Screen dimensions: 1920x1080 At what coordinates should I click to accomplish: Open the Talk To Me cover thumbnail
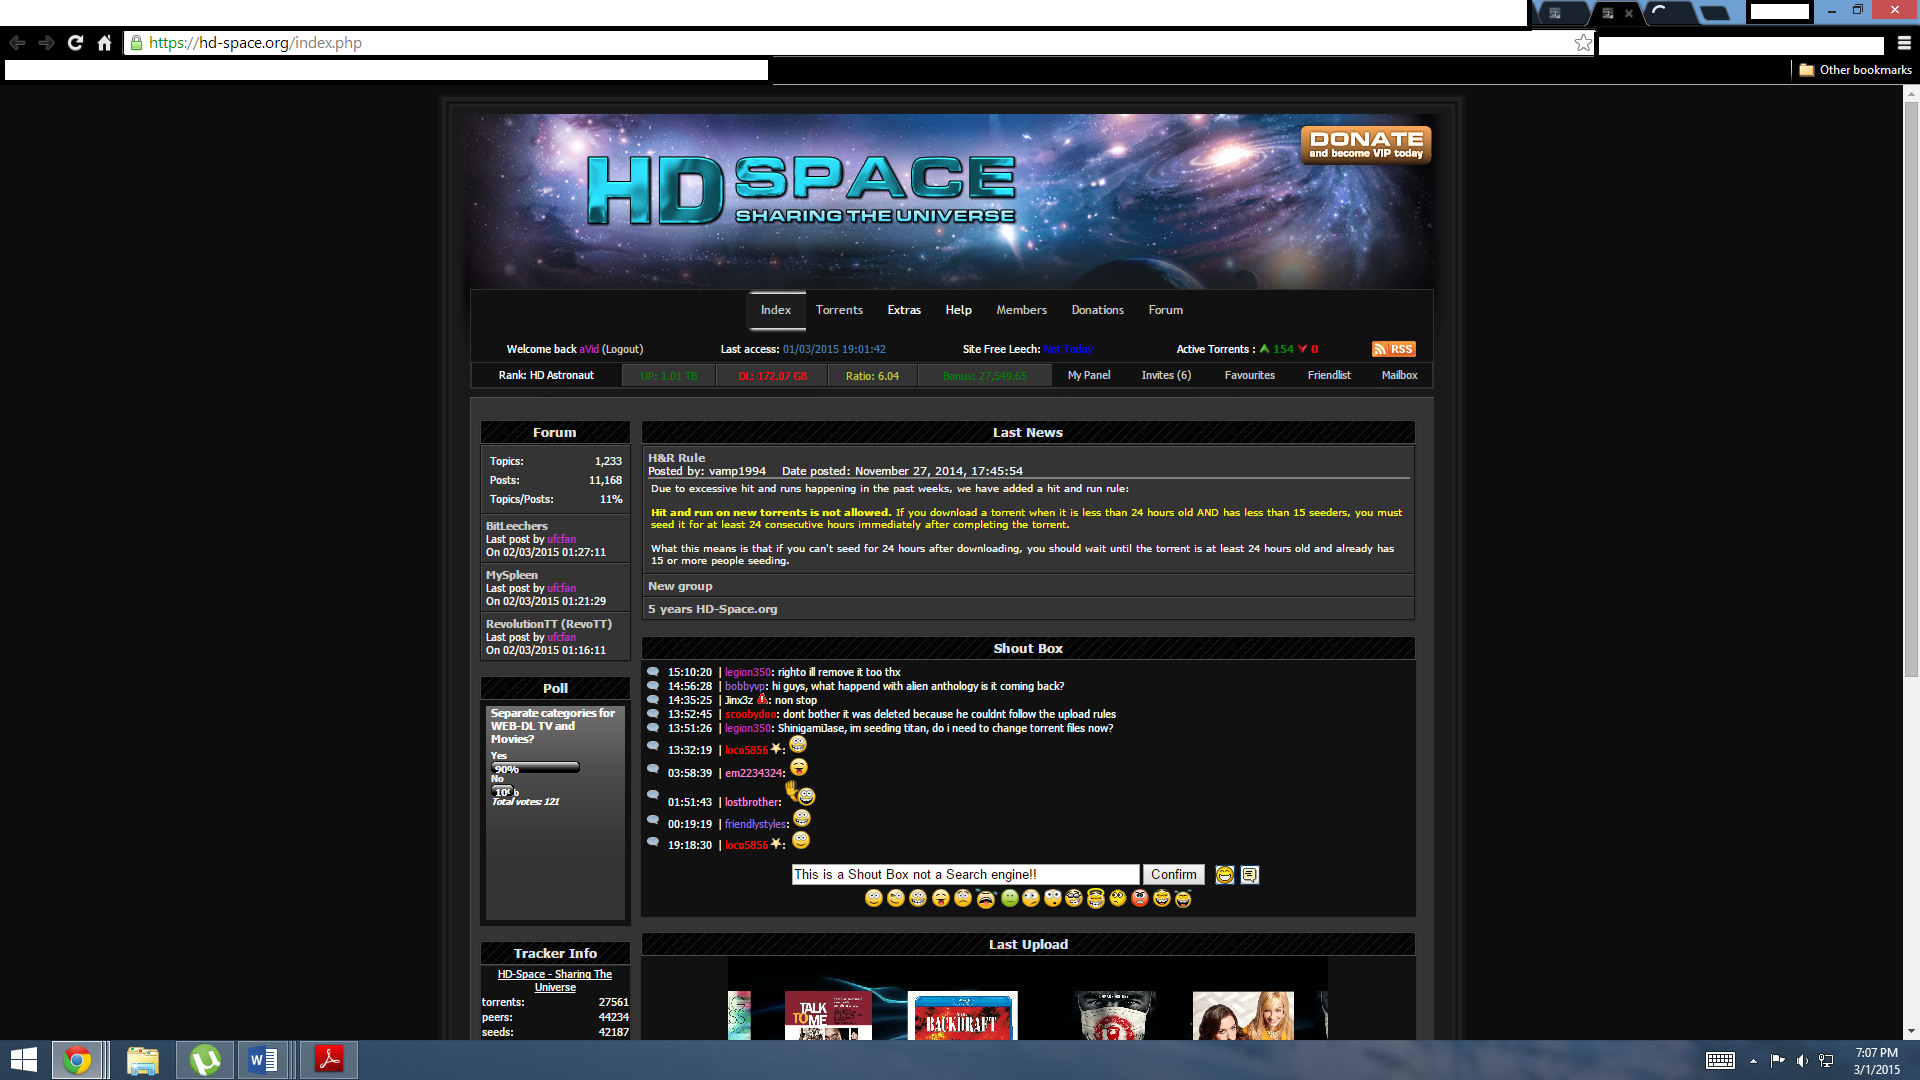pos(828,1015)
